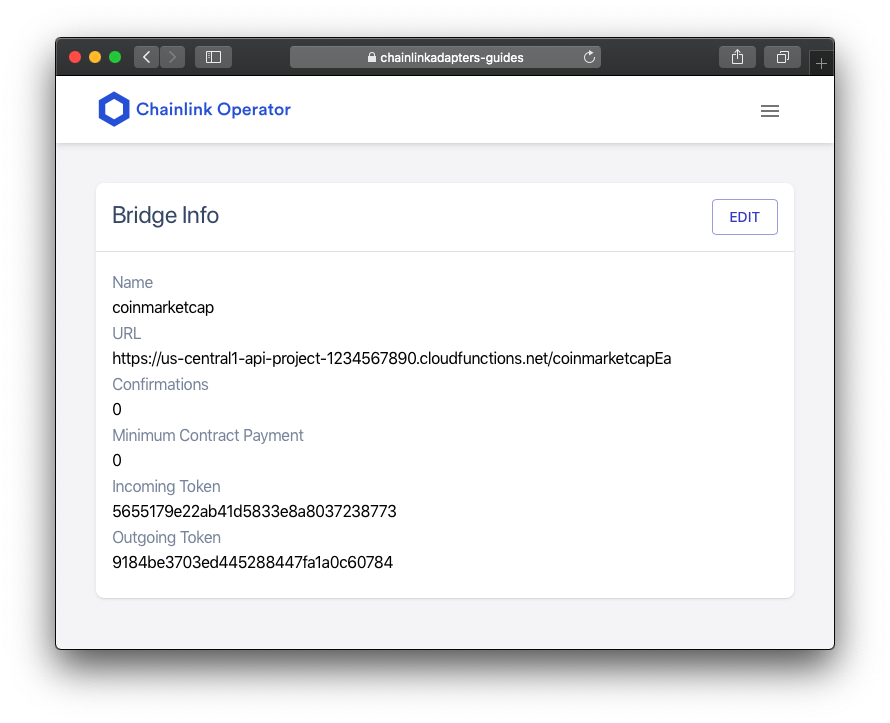This screenshot has height=723, width=890.
Task: Open the Safari share menu
Action: [x=737, y=57]
